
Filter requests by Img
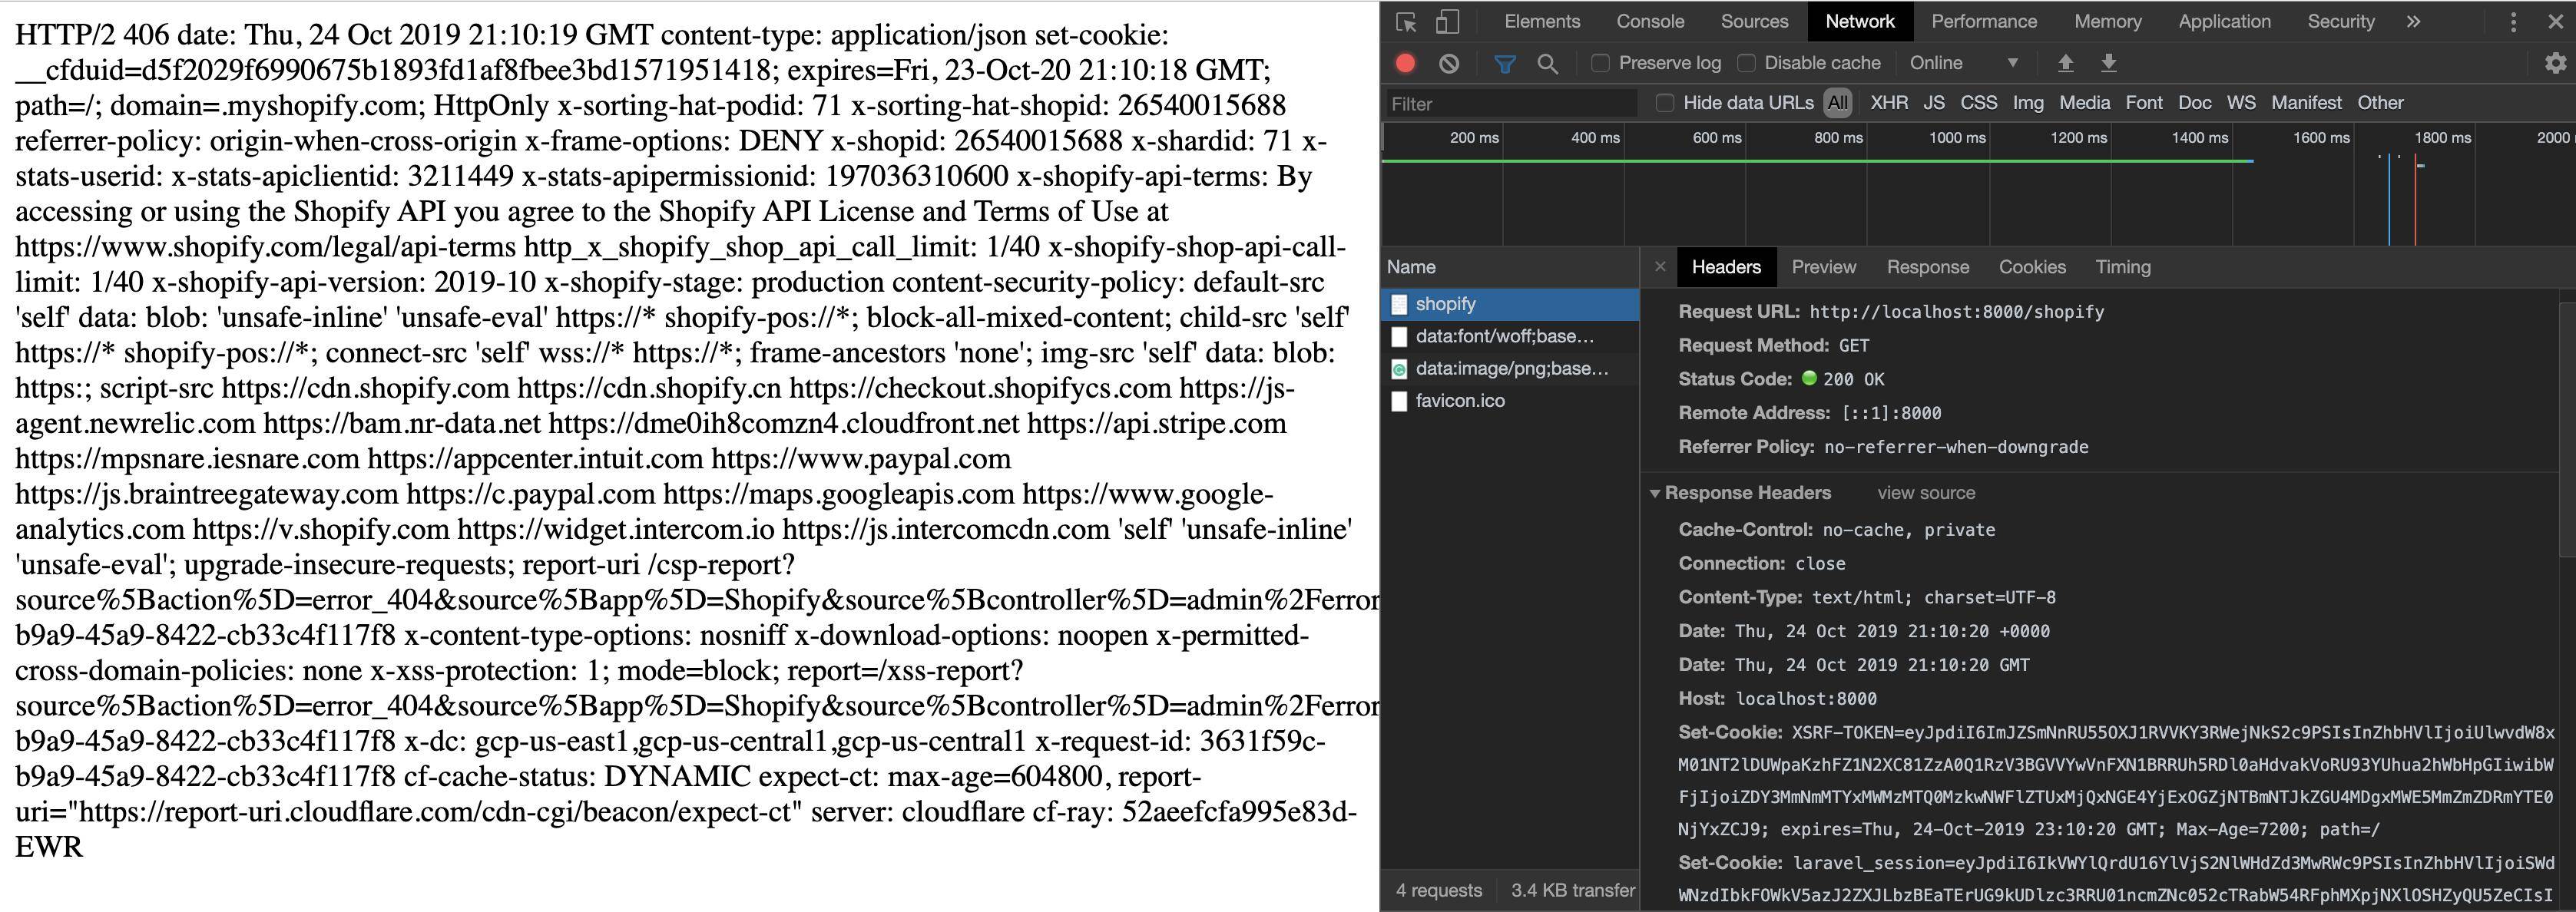(x=2028, y=103)
